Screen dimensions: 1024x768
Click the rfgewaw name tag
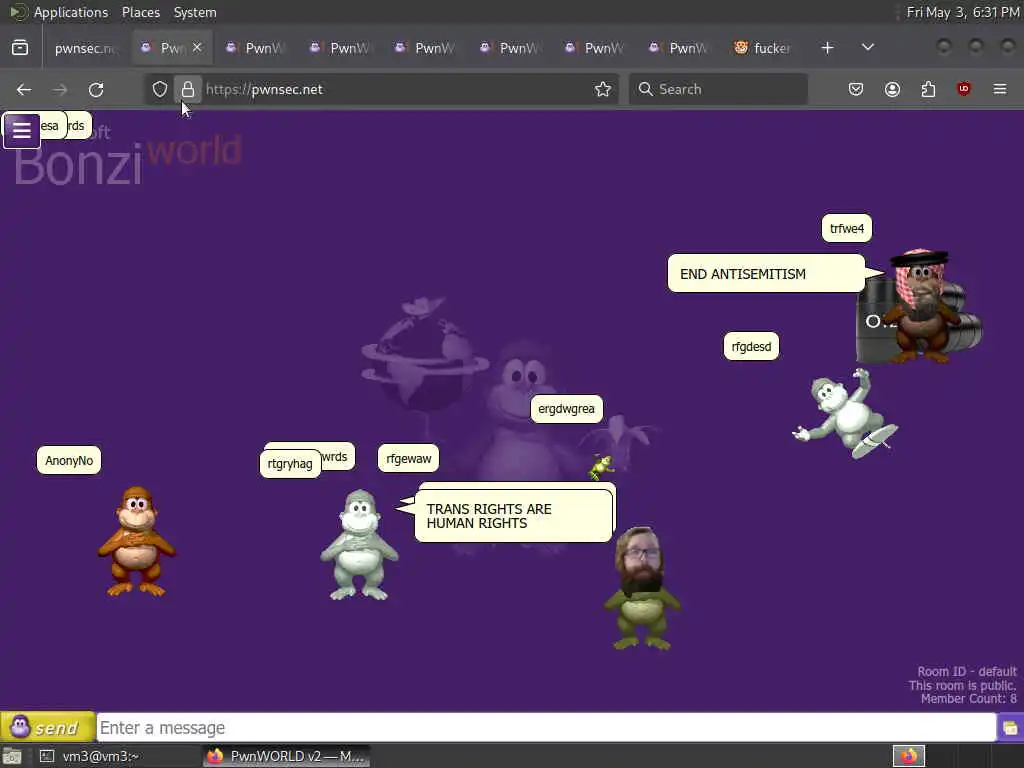point(408,458)
